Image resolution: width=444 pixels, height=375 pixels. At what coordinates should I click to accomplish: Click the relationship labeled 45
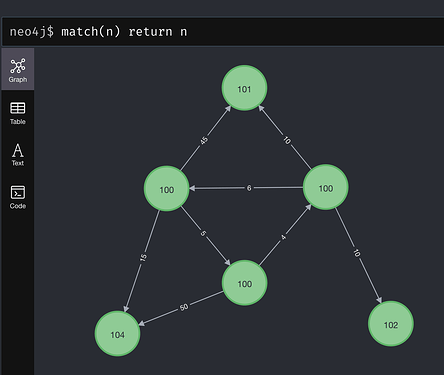click(x=204, y=141)
